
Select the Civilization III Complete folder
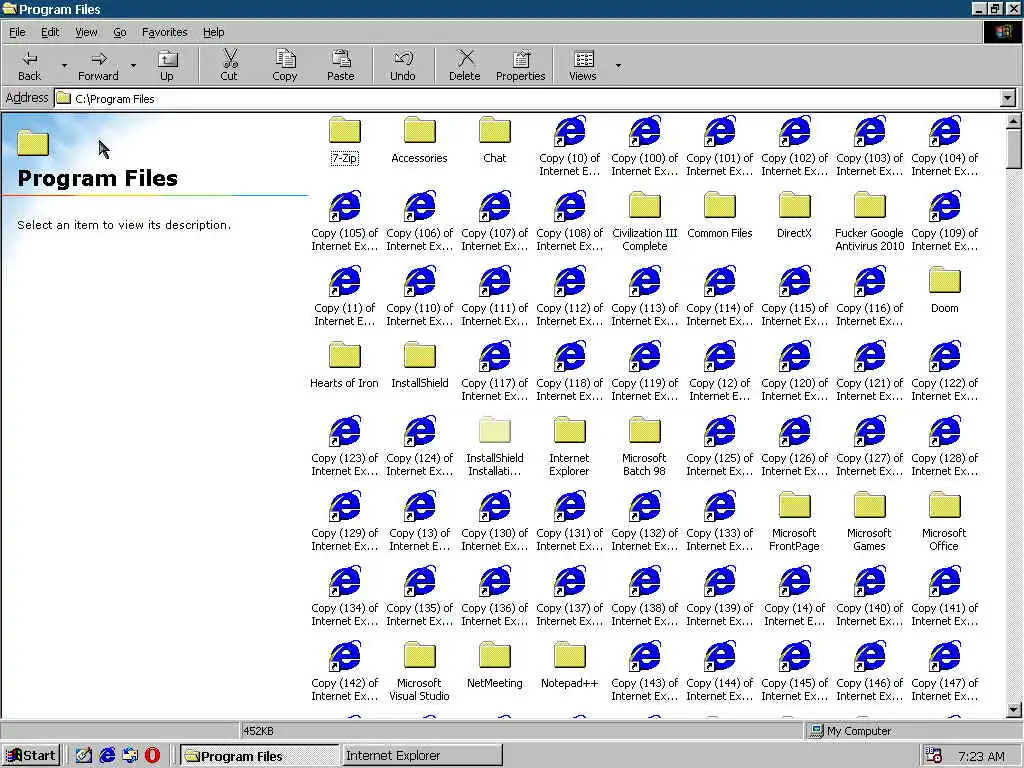(x=645, y=221)
